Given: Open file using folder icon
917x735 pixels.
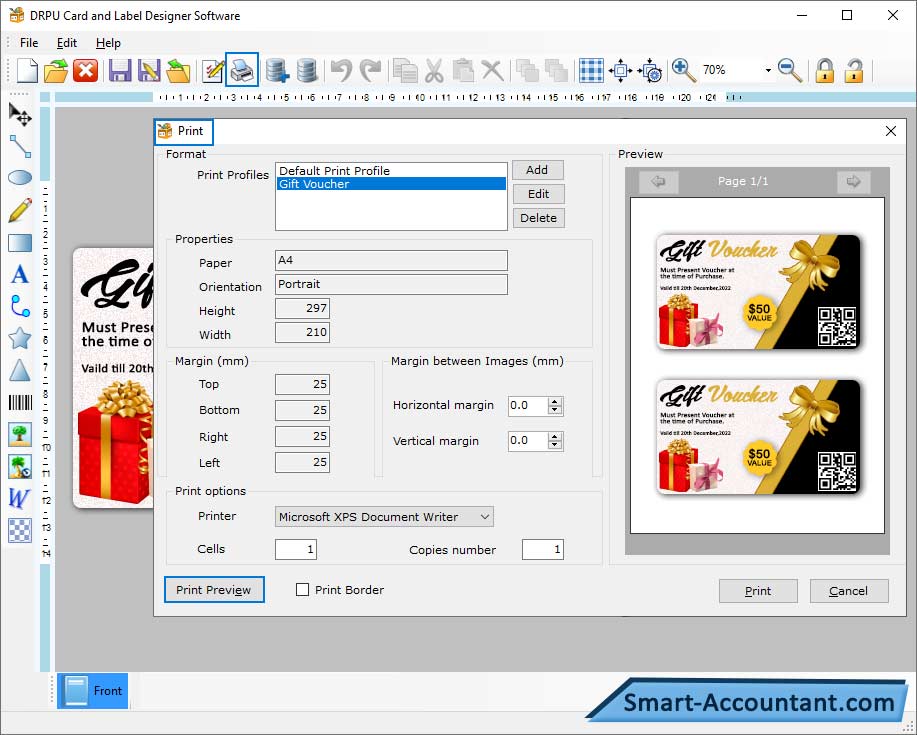Looking at the screenshot, I should pos(56,71).
